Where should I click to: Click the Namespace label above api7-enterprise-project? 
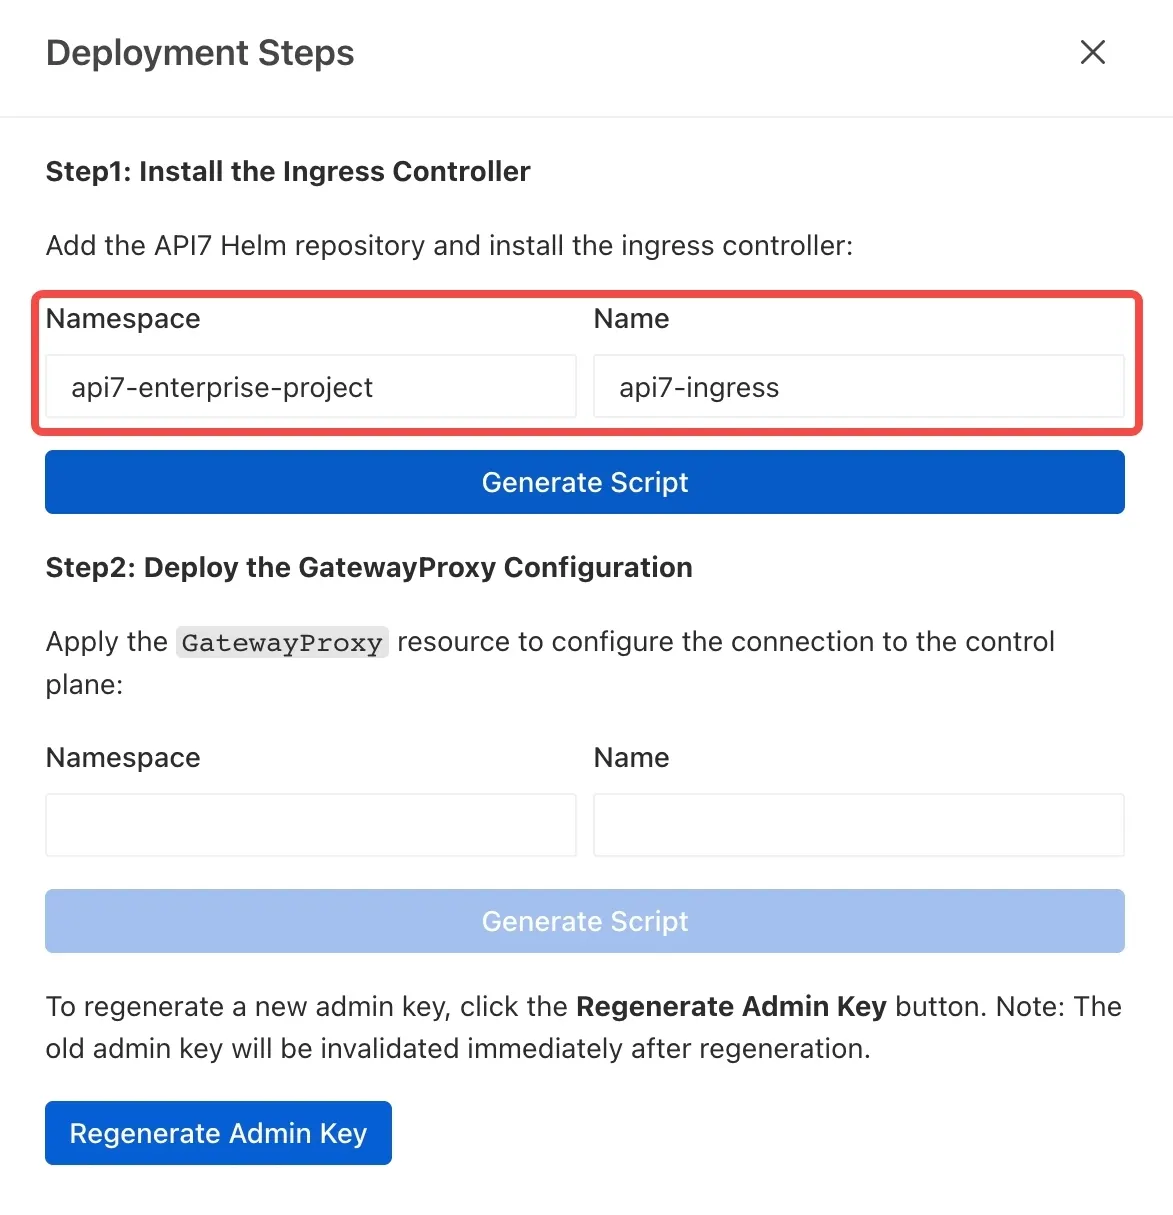[x=122, y=318]
